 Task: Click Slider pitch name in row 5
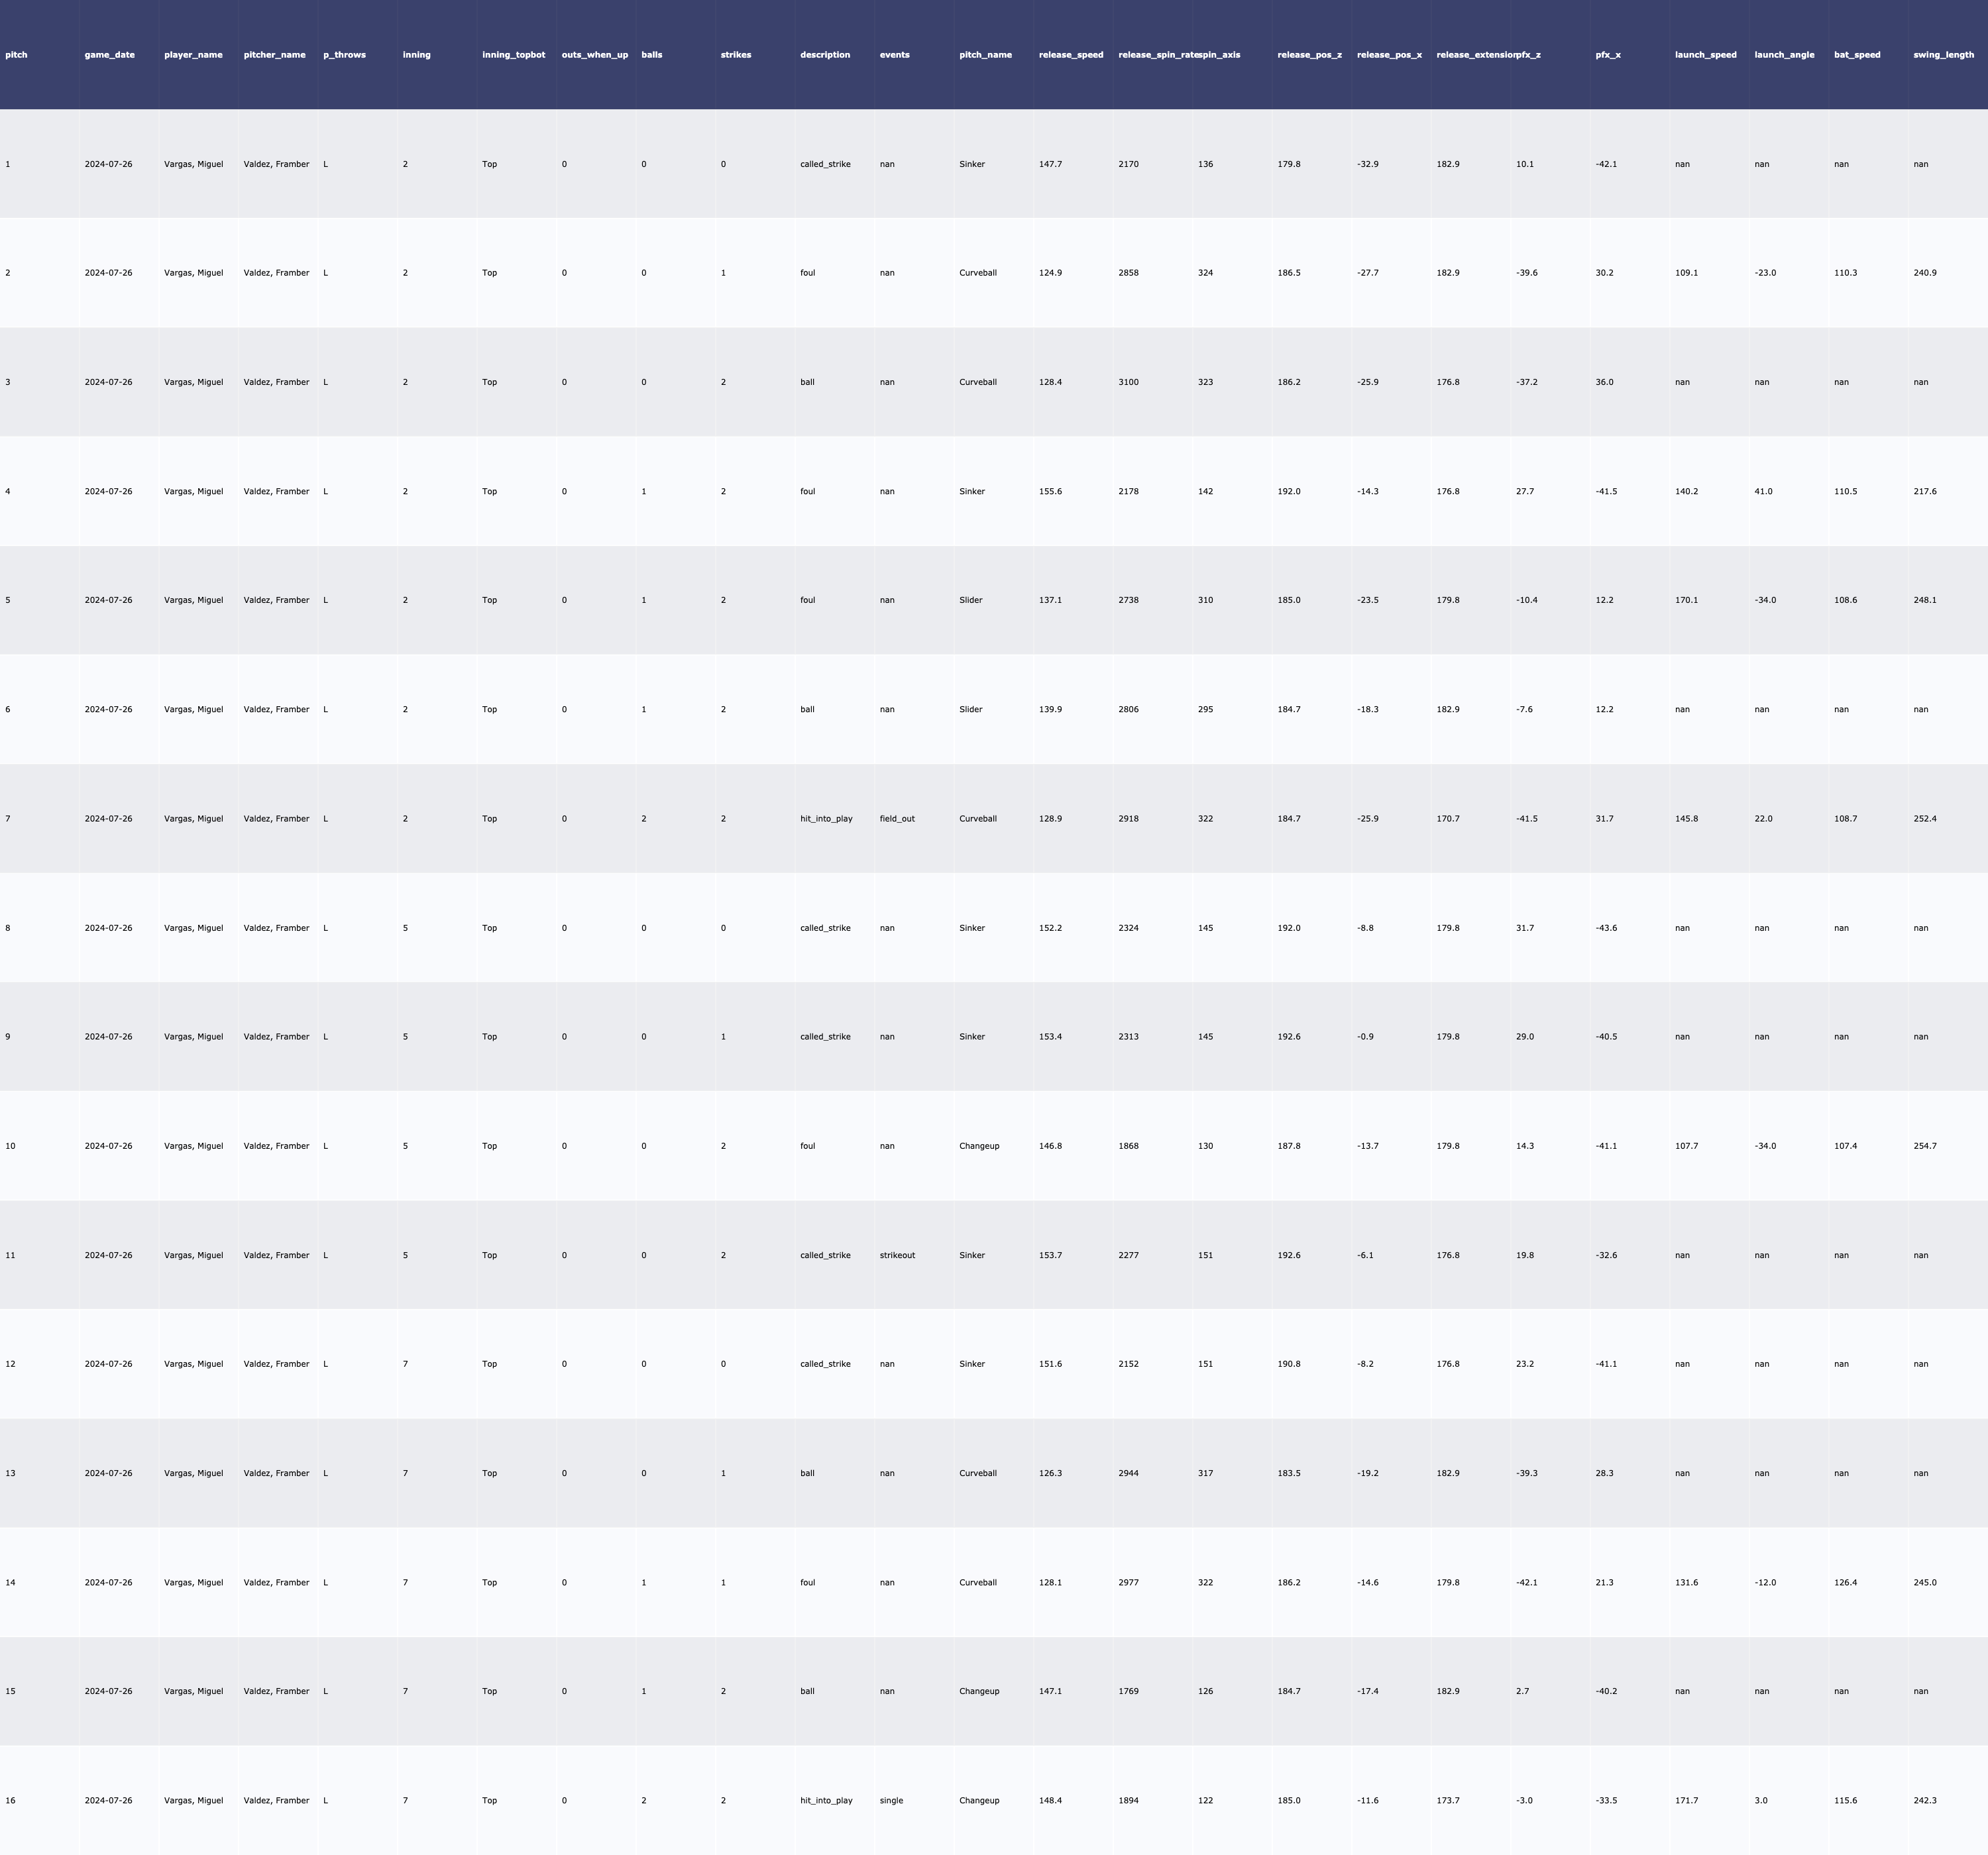pyautogui.click(x=970, y=601)
